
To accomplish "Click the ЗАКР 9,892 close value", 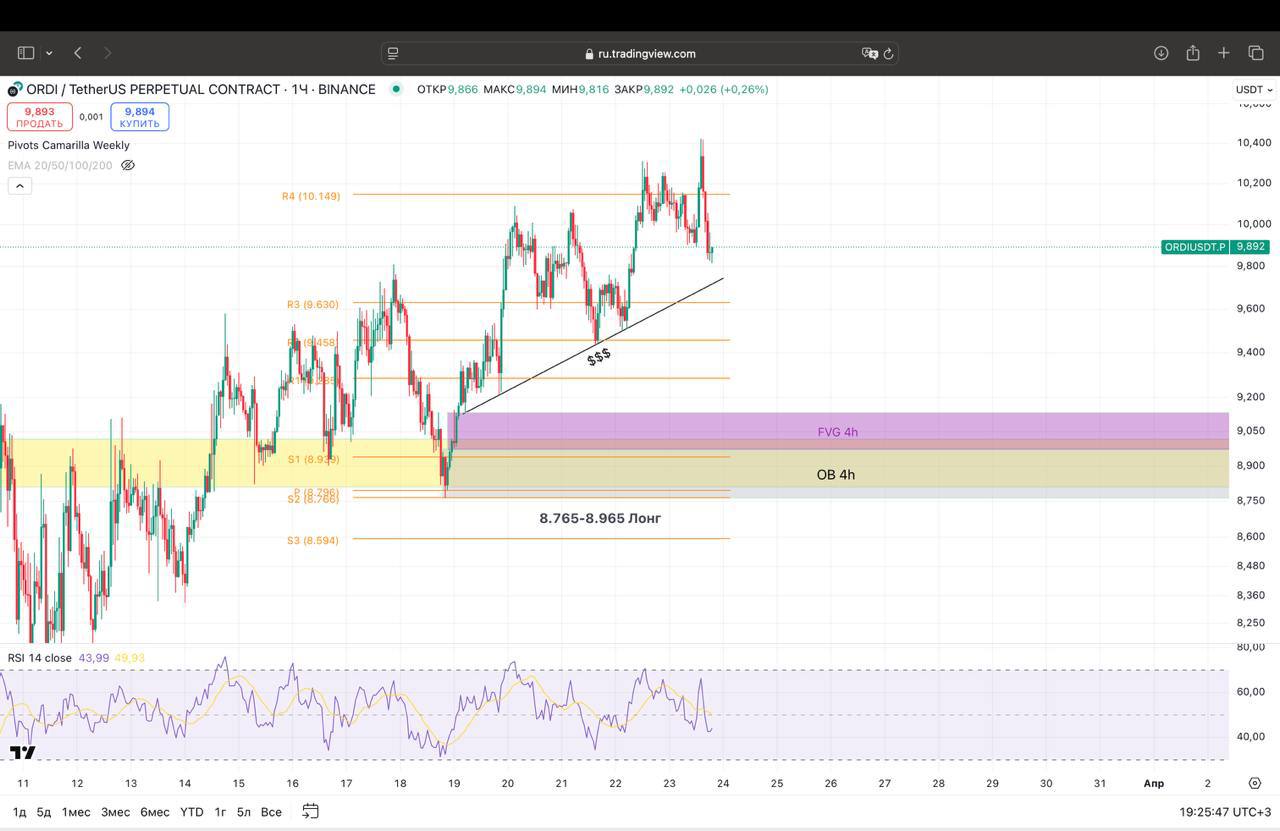I will (644, 89).
